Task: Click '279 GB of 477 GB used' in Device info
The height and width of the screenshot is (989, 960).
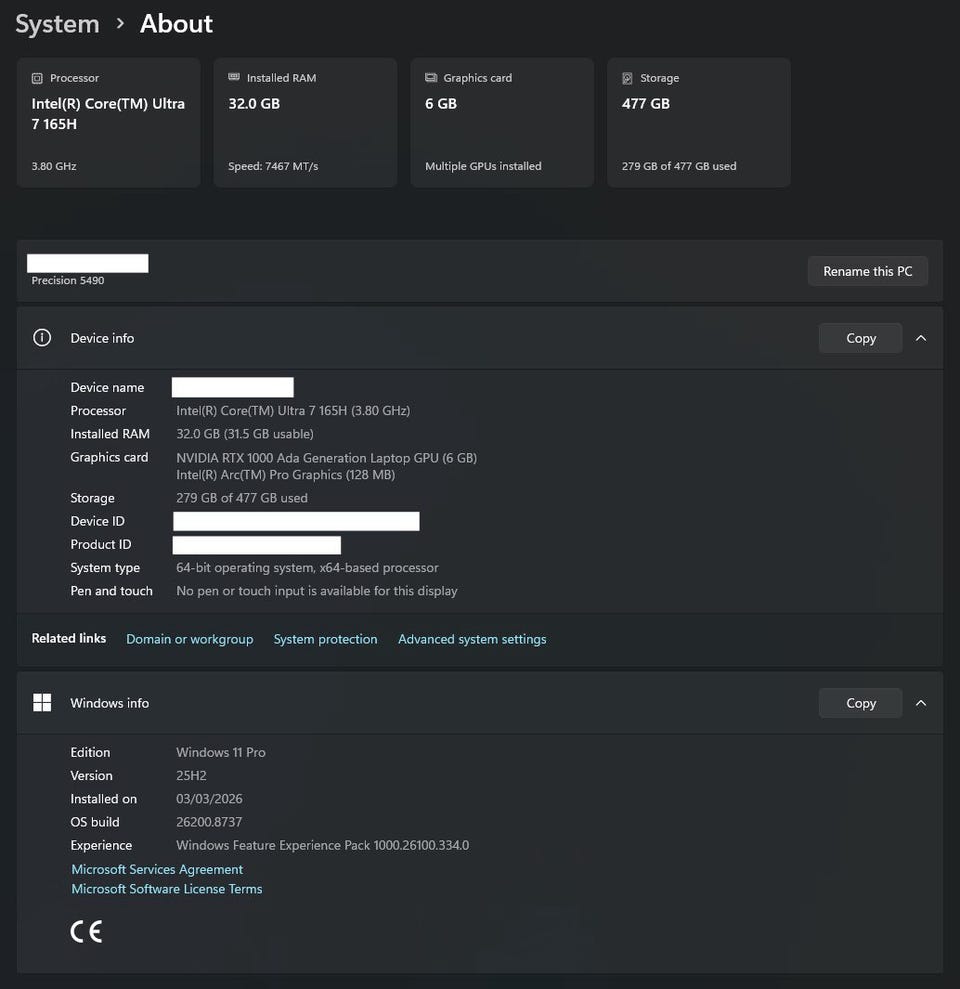Action: [242, 498]
